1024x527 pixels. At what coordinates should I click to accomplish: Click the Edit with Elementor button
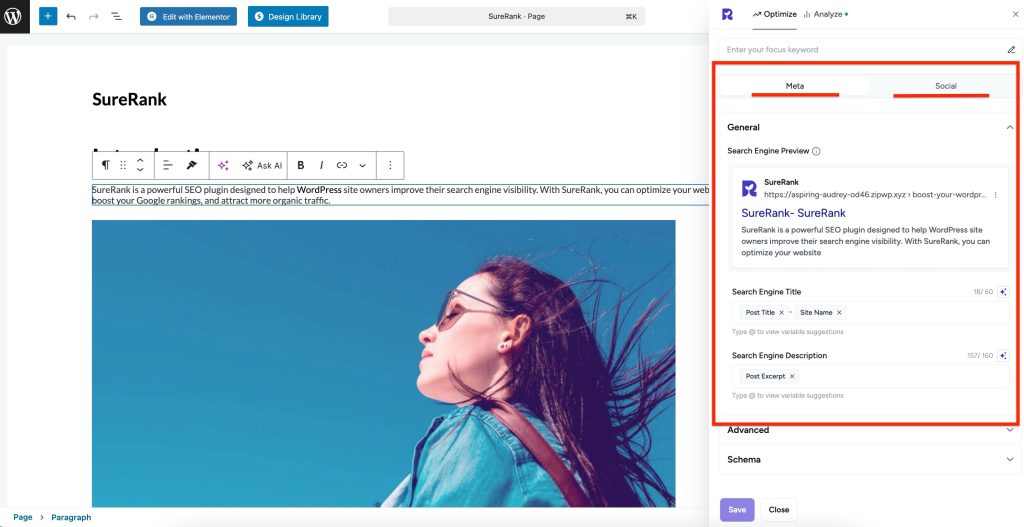[x=188, y=17]
